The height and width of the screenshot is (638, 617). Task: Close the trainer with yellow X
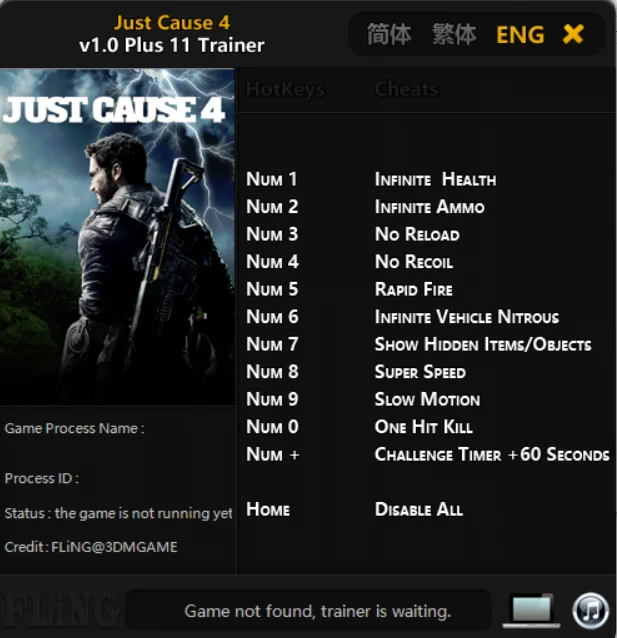573,34
